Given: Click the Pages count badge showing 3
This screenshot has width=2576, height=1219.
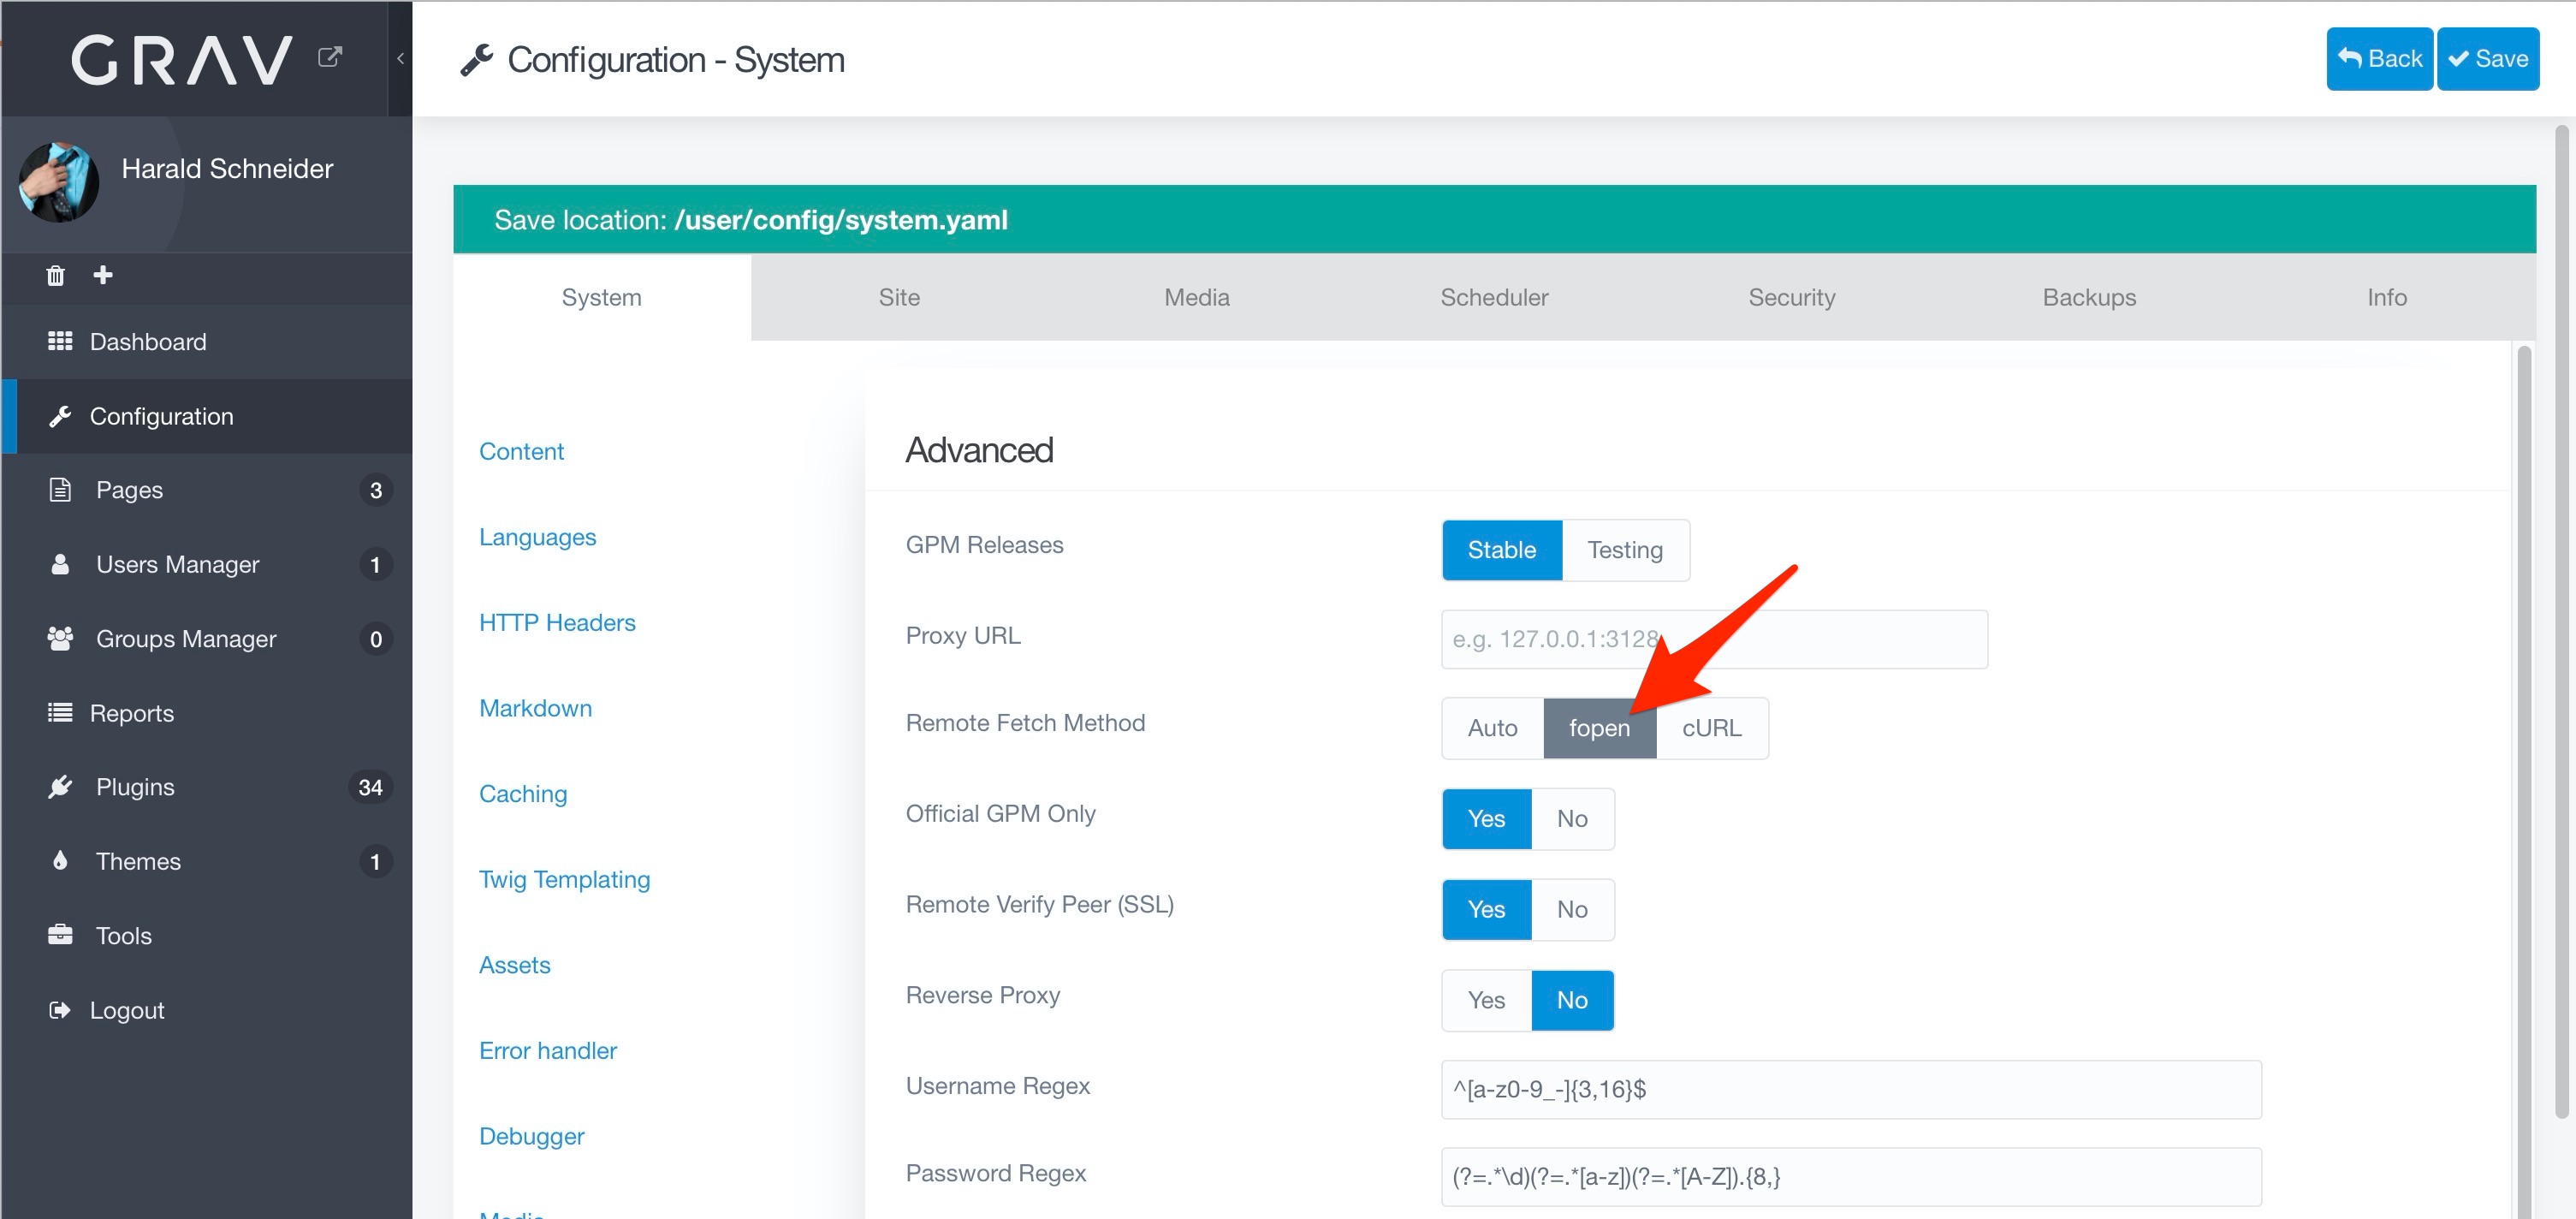Looking at the screenshot, I should click(375, 490).
